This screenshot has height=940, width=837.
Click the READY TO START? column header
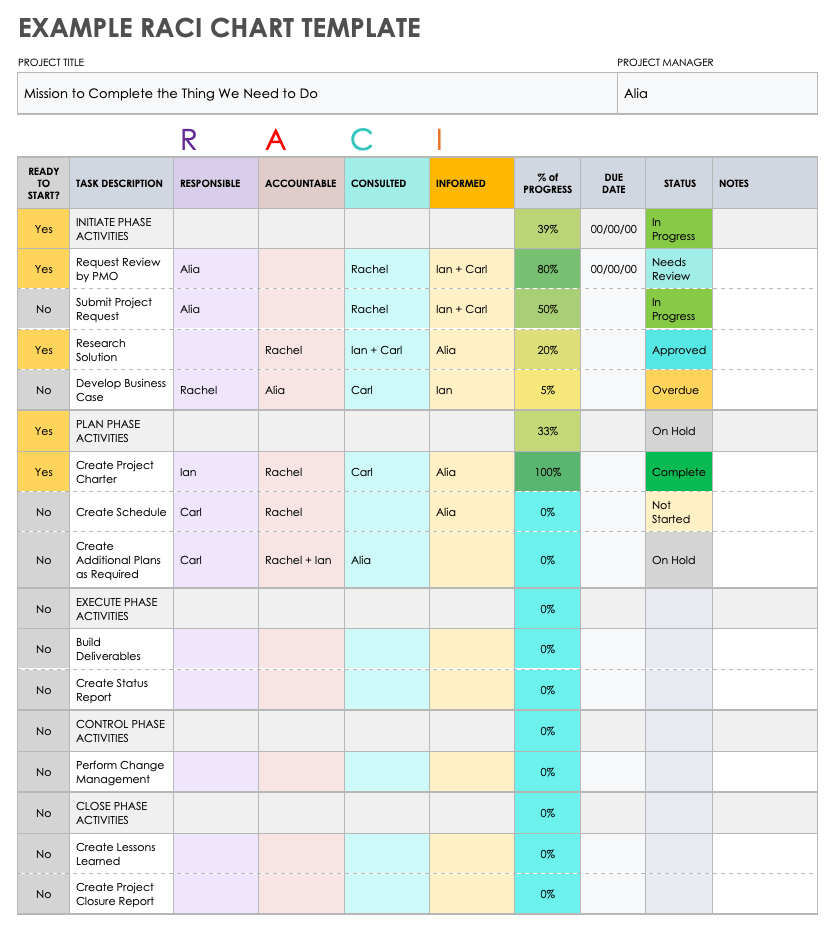44,184
